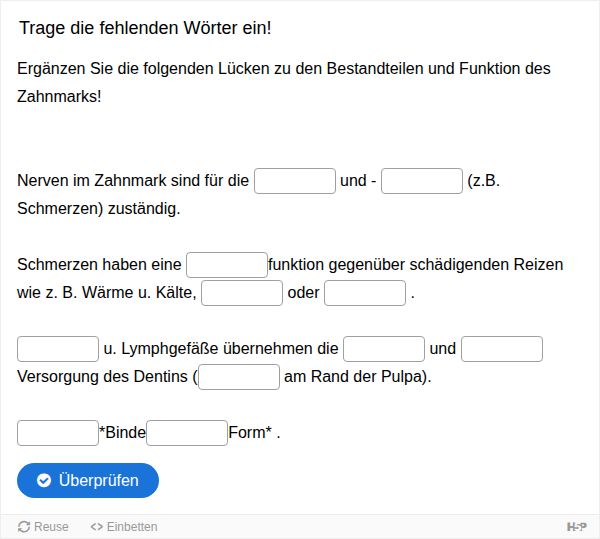Focus the blank after "übernehmen die"
Screen dimensions: 600x539
tap(384, 349)
